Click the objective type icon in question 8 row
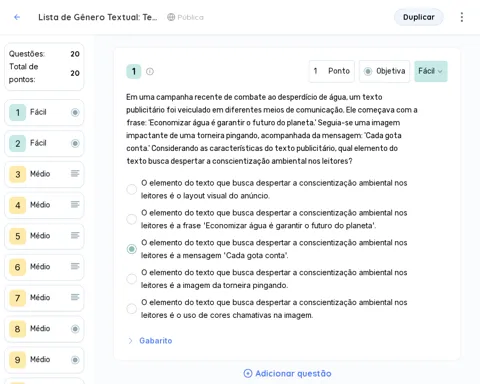This screenshot has height=384, width=480. pos(75,329)
